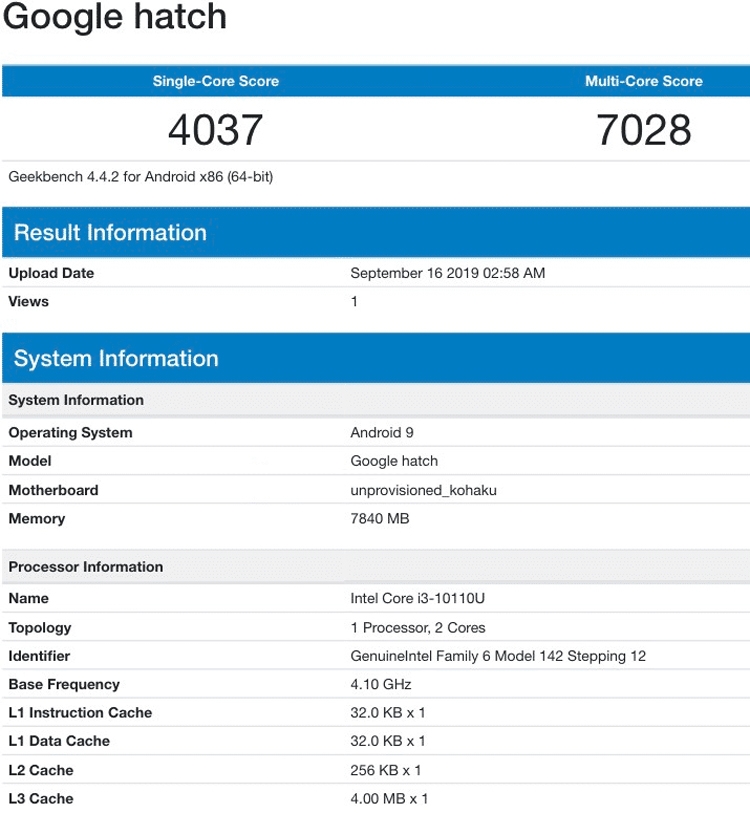Click the L3 Cache label

click(x=41, y=798)
